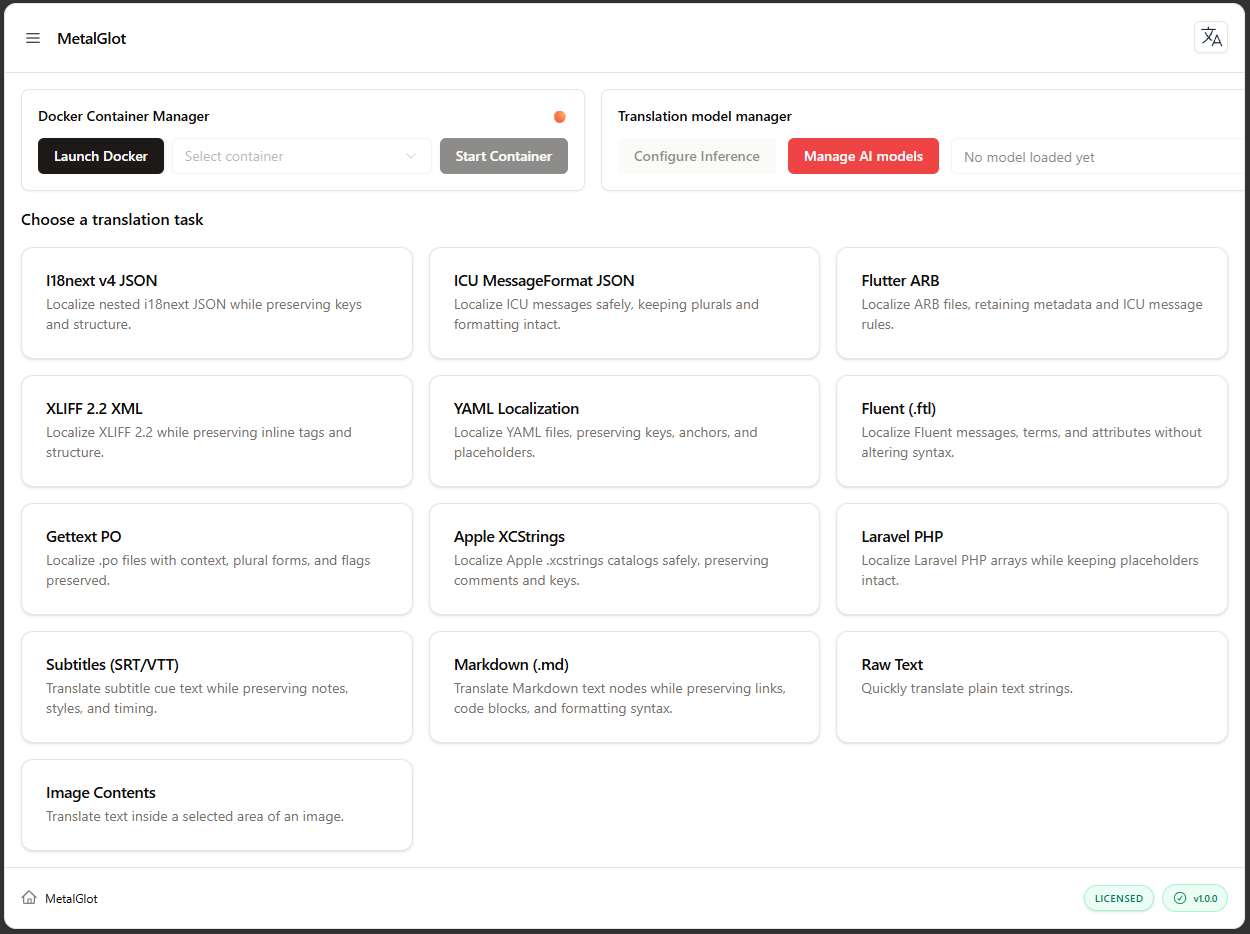
Task: Open the hamburger navigation menu
Action: tap(33, 38)
